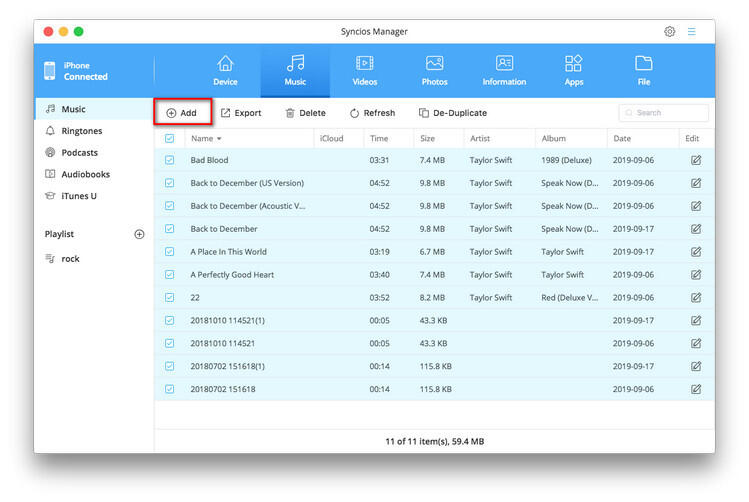
Task: Edit A Perfectly Good Heart info
Action: click(x=696, y=275)
